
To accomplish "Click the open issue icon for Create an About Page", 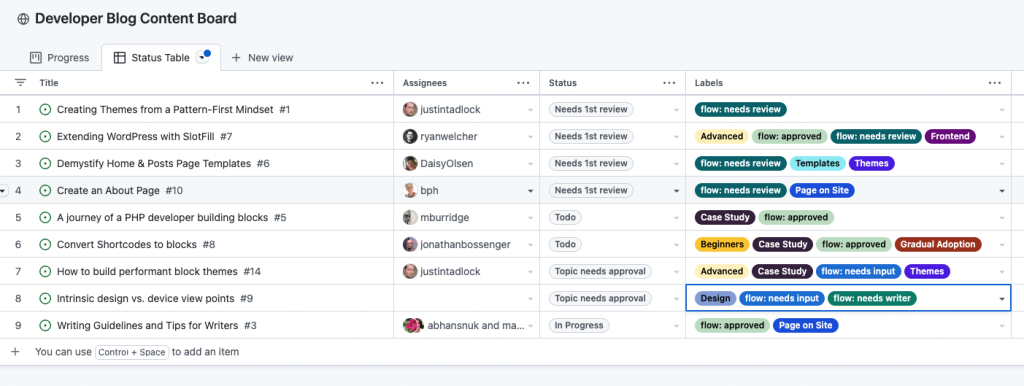I will (45, 191).
